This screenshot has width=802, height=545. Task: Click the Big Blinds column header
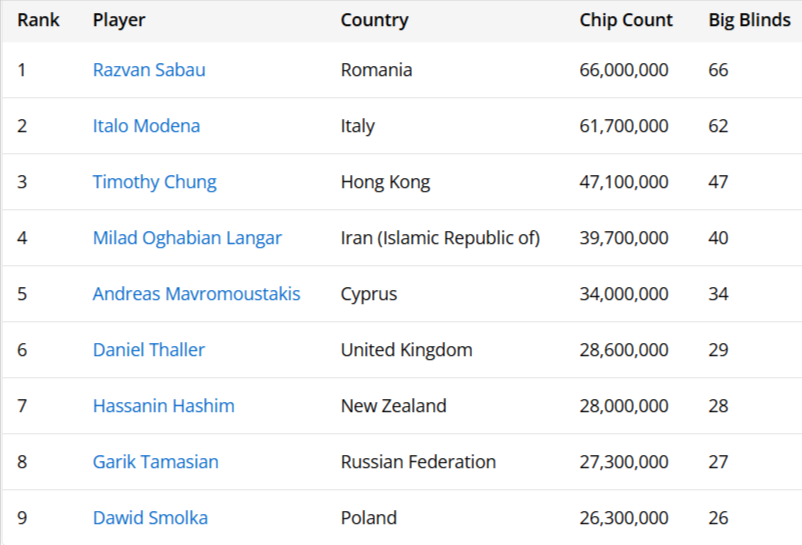[749, 20]
